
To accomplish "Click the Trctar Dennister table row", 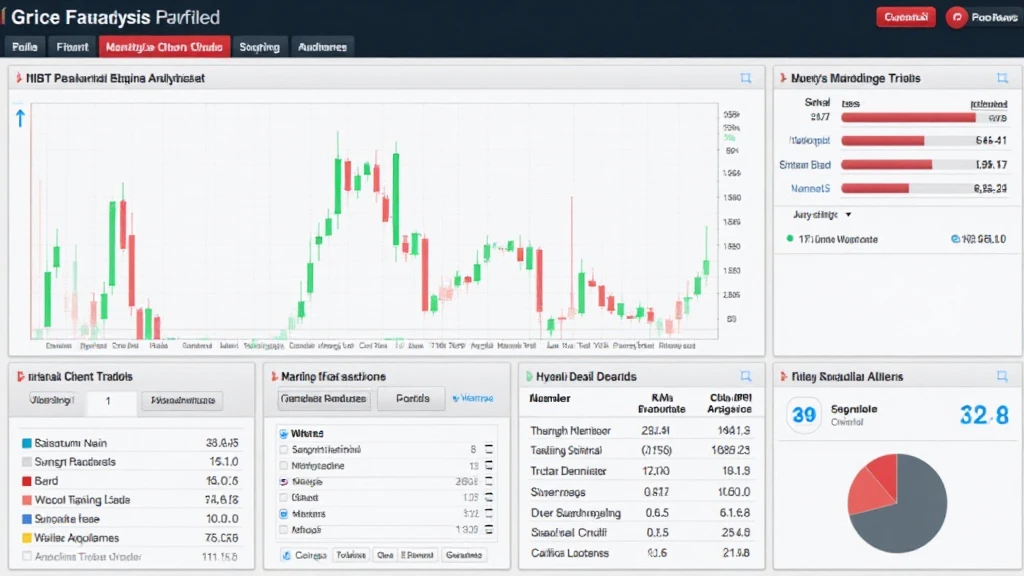I will [640, 471].
